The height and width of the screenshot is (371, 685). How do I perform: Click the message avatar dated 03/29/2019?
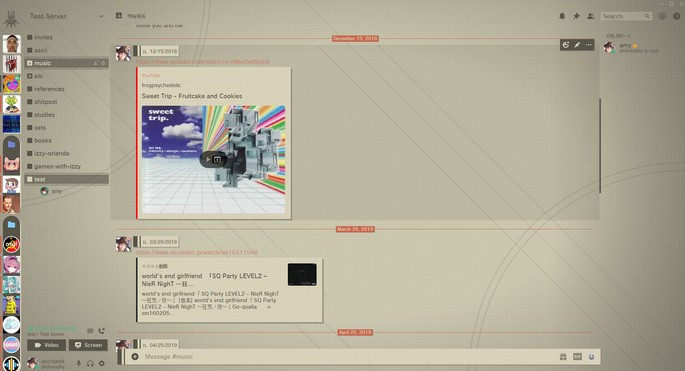click(x=123, y=244)
